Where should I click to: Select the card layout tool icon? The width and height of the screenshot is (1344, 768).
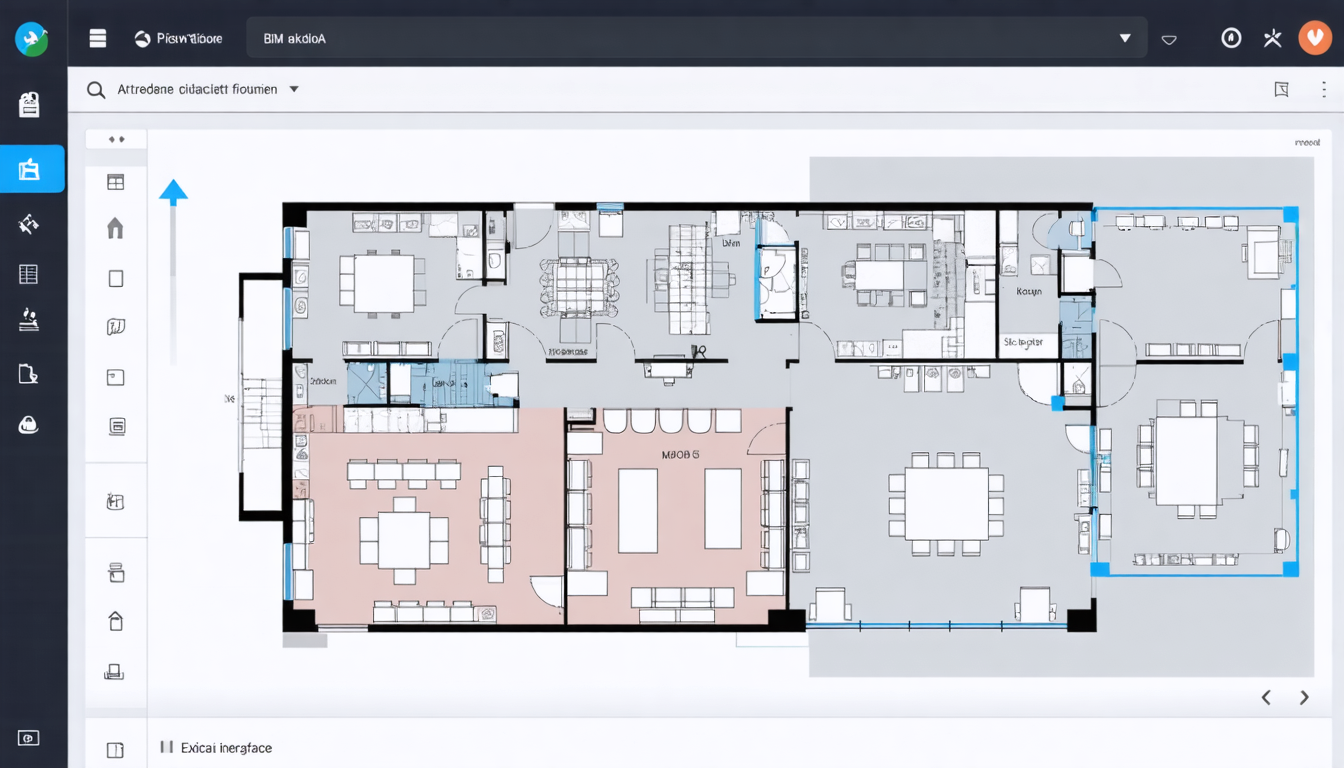point(116,426)
